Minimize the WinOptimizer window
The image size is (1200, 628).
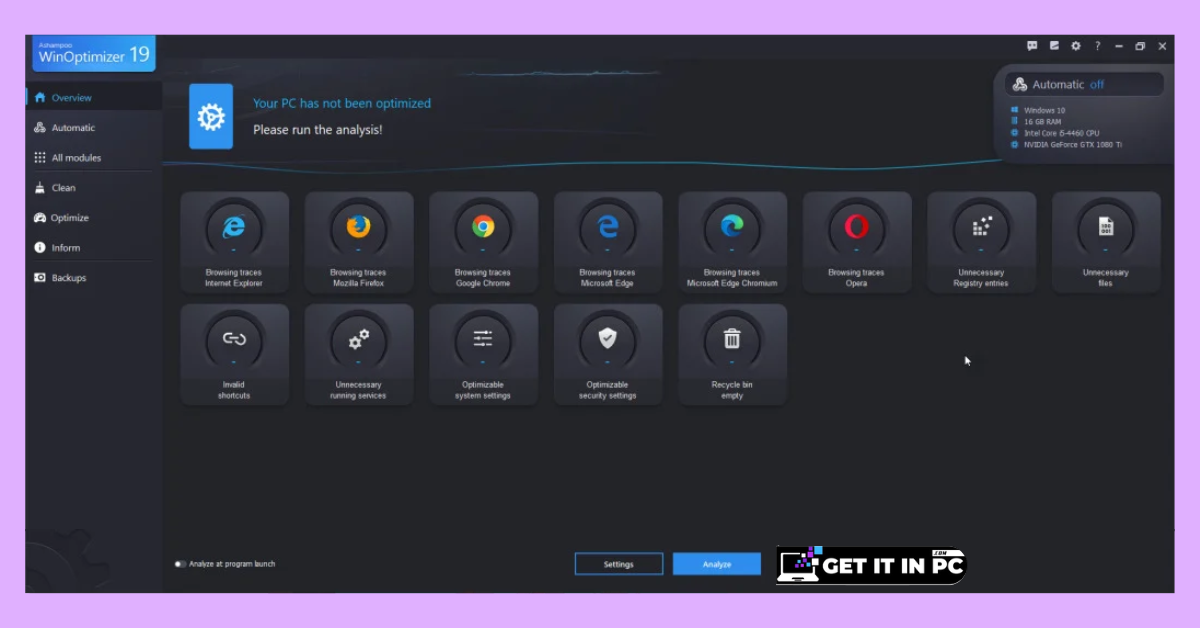[x=1118, y=46]
